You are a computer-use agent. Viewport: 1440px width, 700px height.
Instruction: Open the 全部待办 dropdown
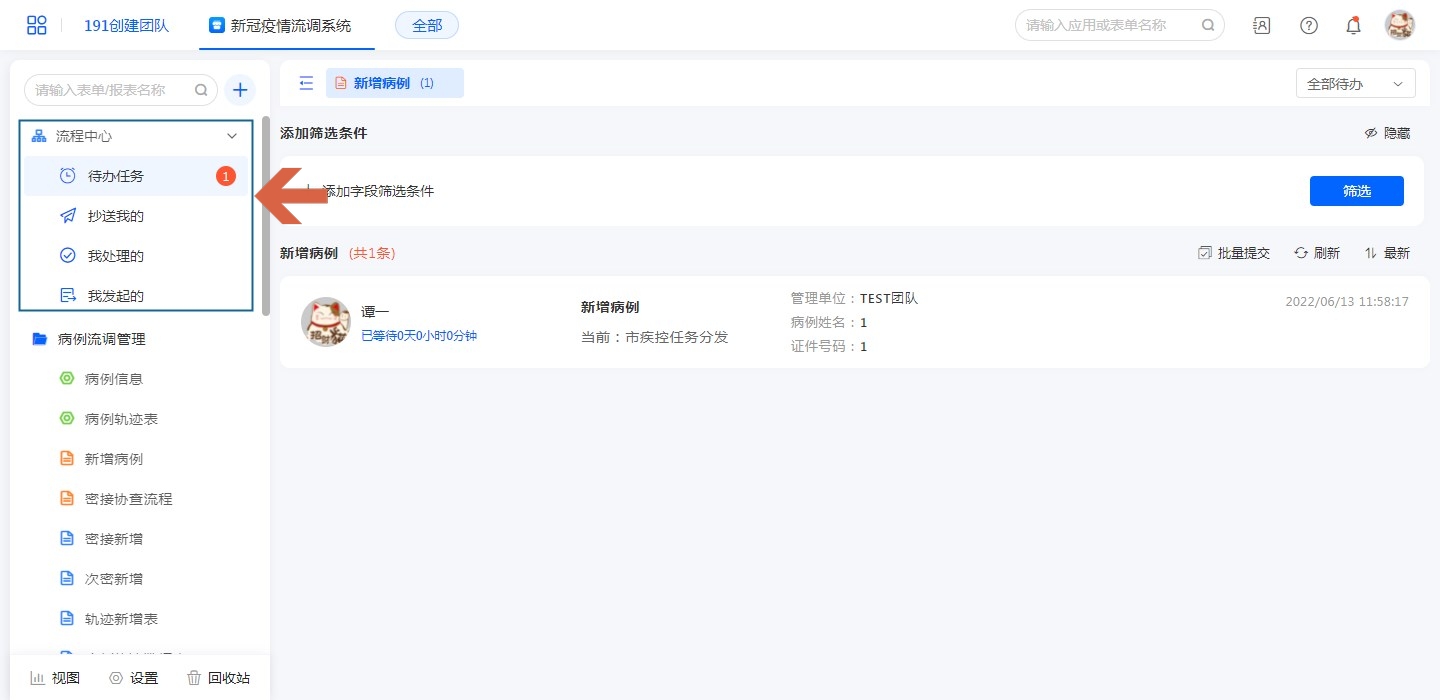(1355, 84)
